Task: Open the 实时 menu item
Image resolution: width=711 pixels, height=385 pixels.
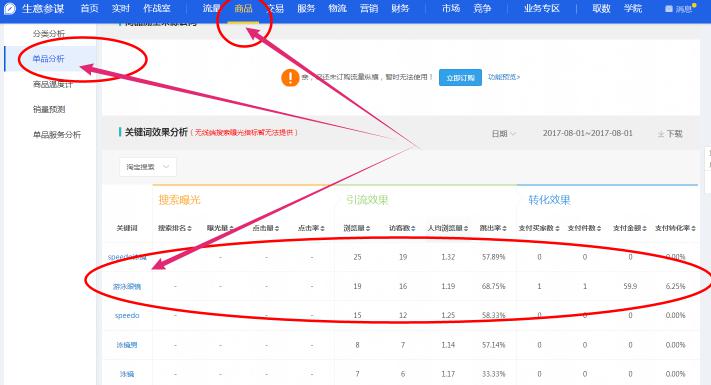Action: click(x=121, y=9)
